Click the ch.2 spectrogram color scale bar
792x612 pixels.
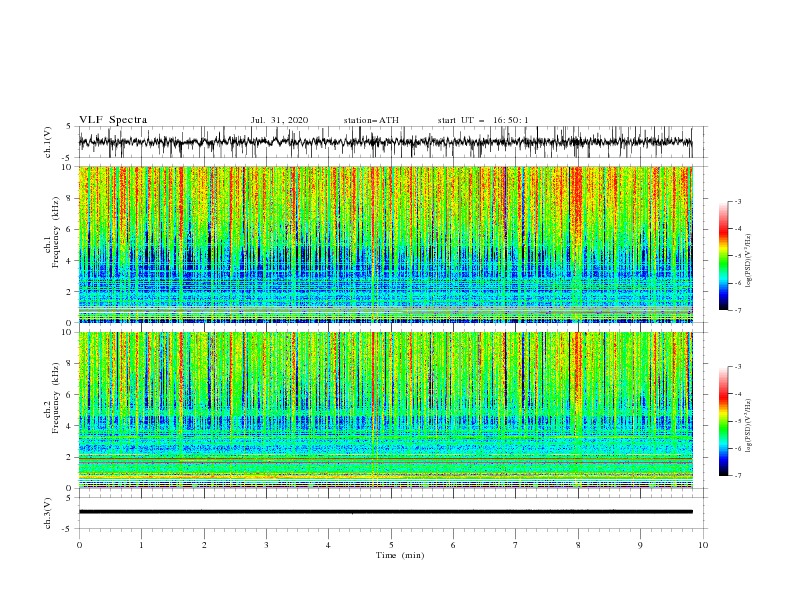[723, 421]
